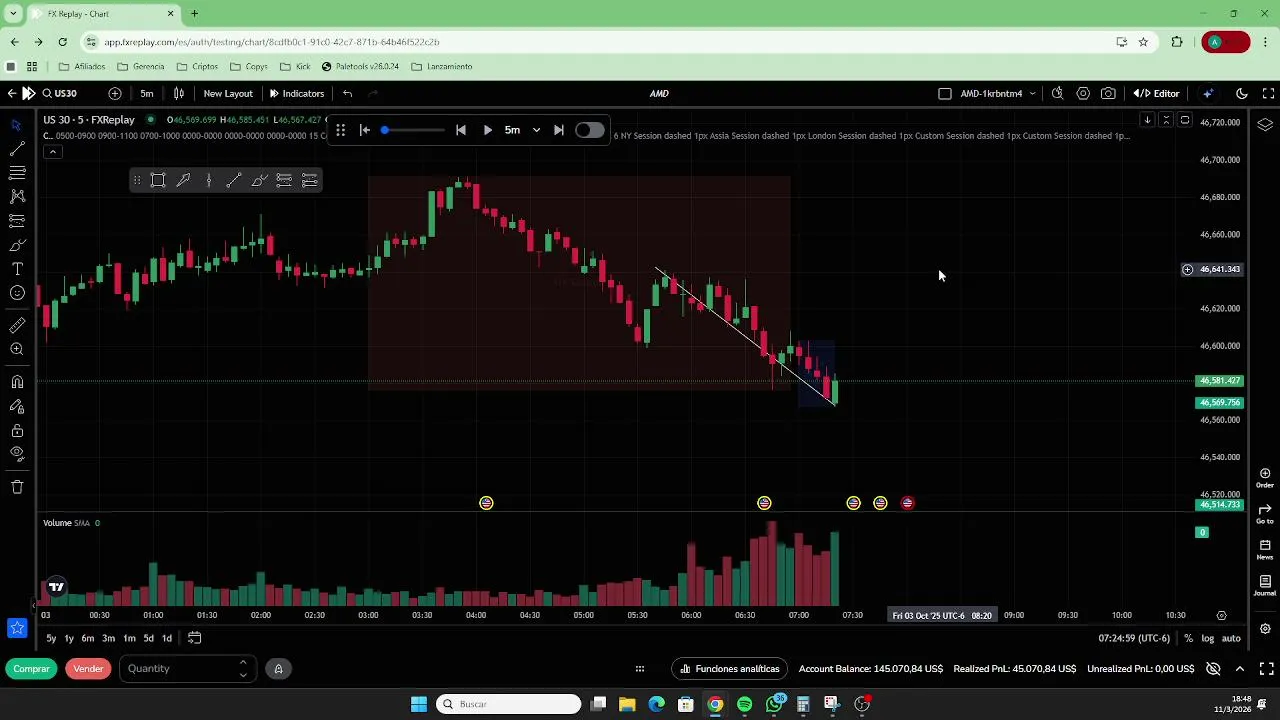Screen dimensions: 1280x720
Task: Toggle the switch in the replay control bar
Action: tap(589, 130)
